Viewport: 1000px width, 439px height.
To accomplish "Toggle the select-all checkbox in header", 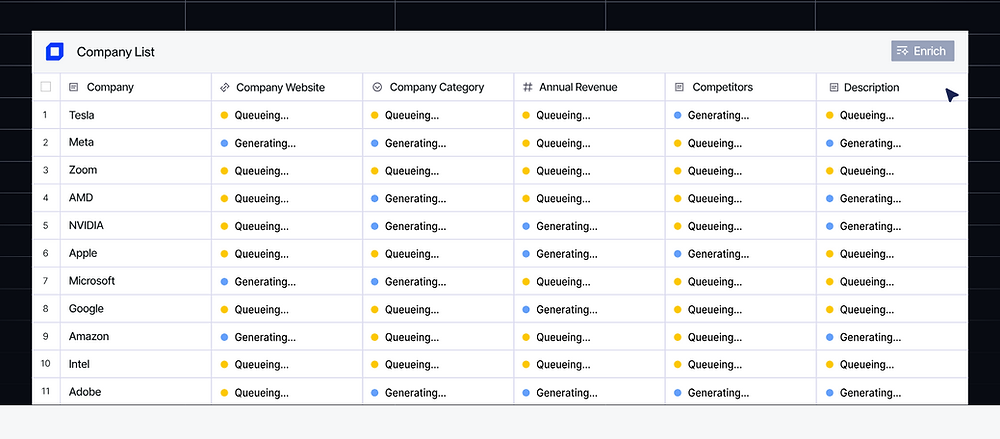I will tap(46, 87).
